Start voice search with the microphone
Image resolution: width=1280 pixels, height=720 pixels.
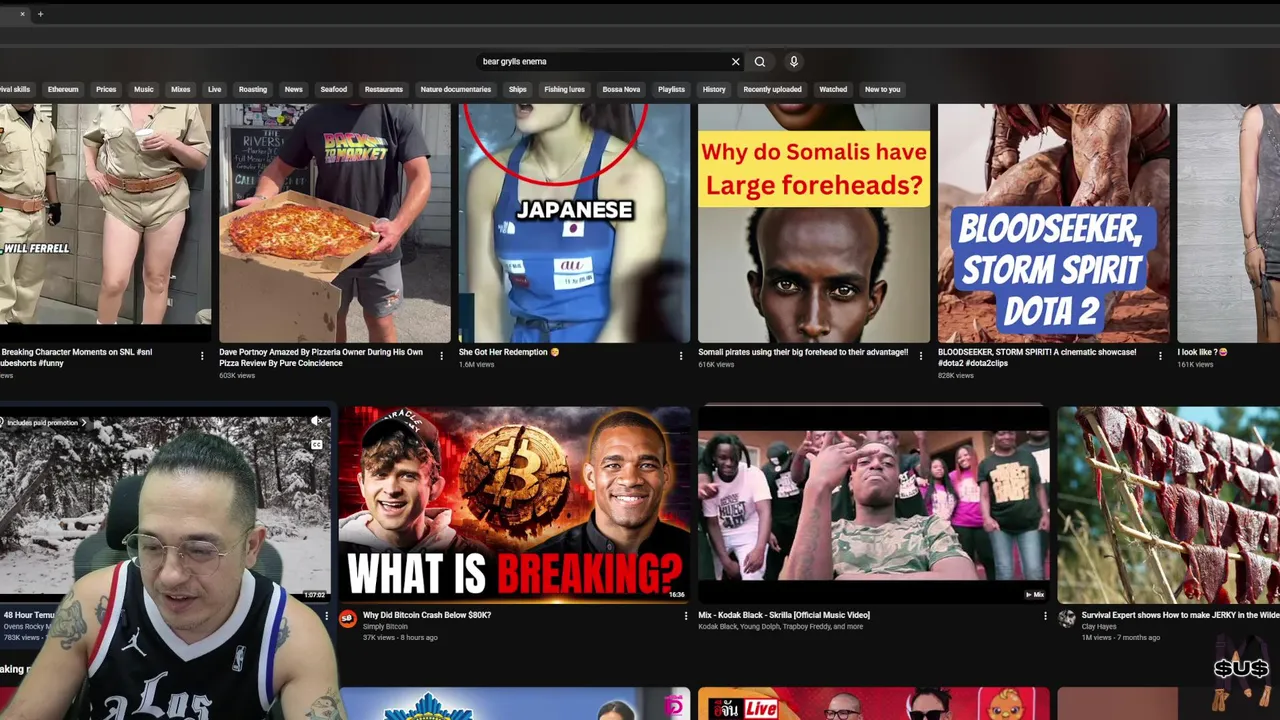[794, 61]
